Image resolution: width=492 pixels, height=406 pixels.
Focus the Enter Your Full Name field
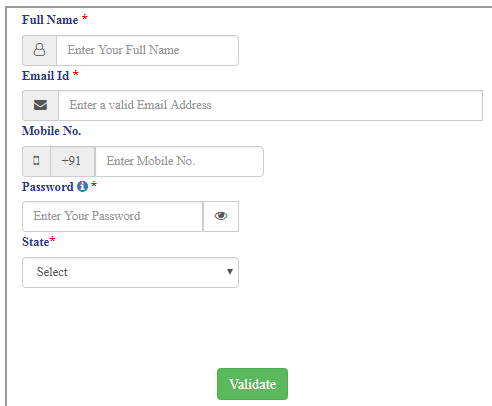[147, 50]
